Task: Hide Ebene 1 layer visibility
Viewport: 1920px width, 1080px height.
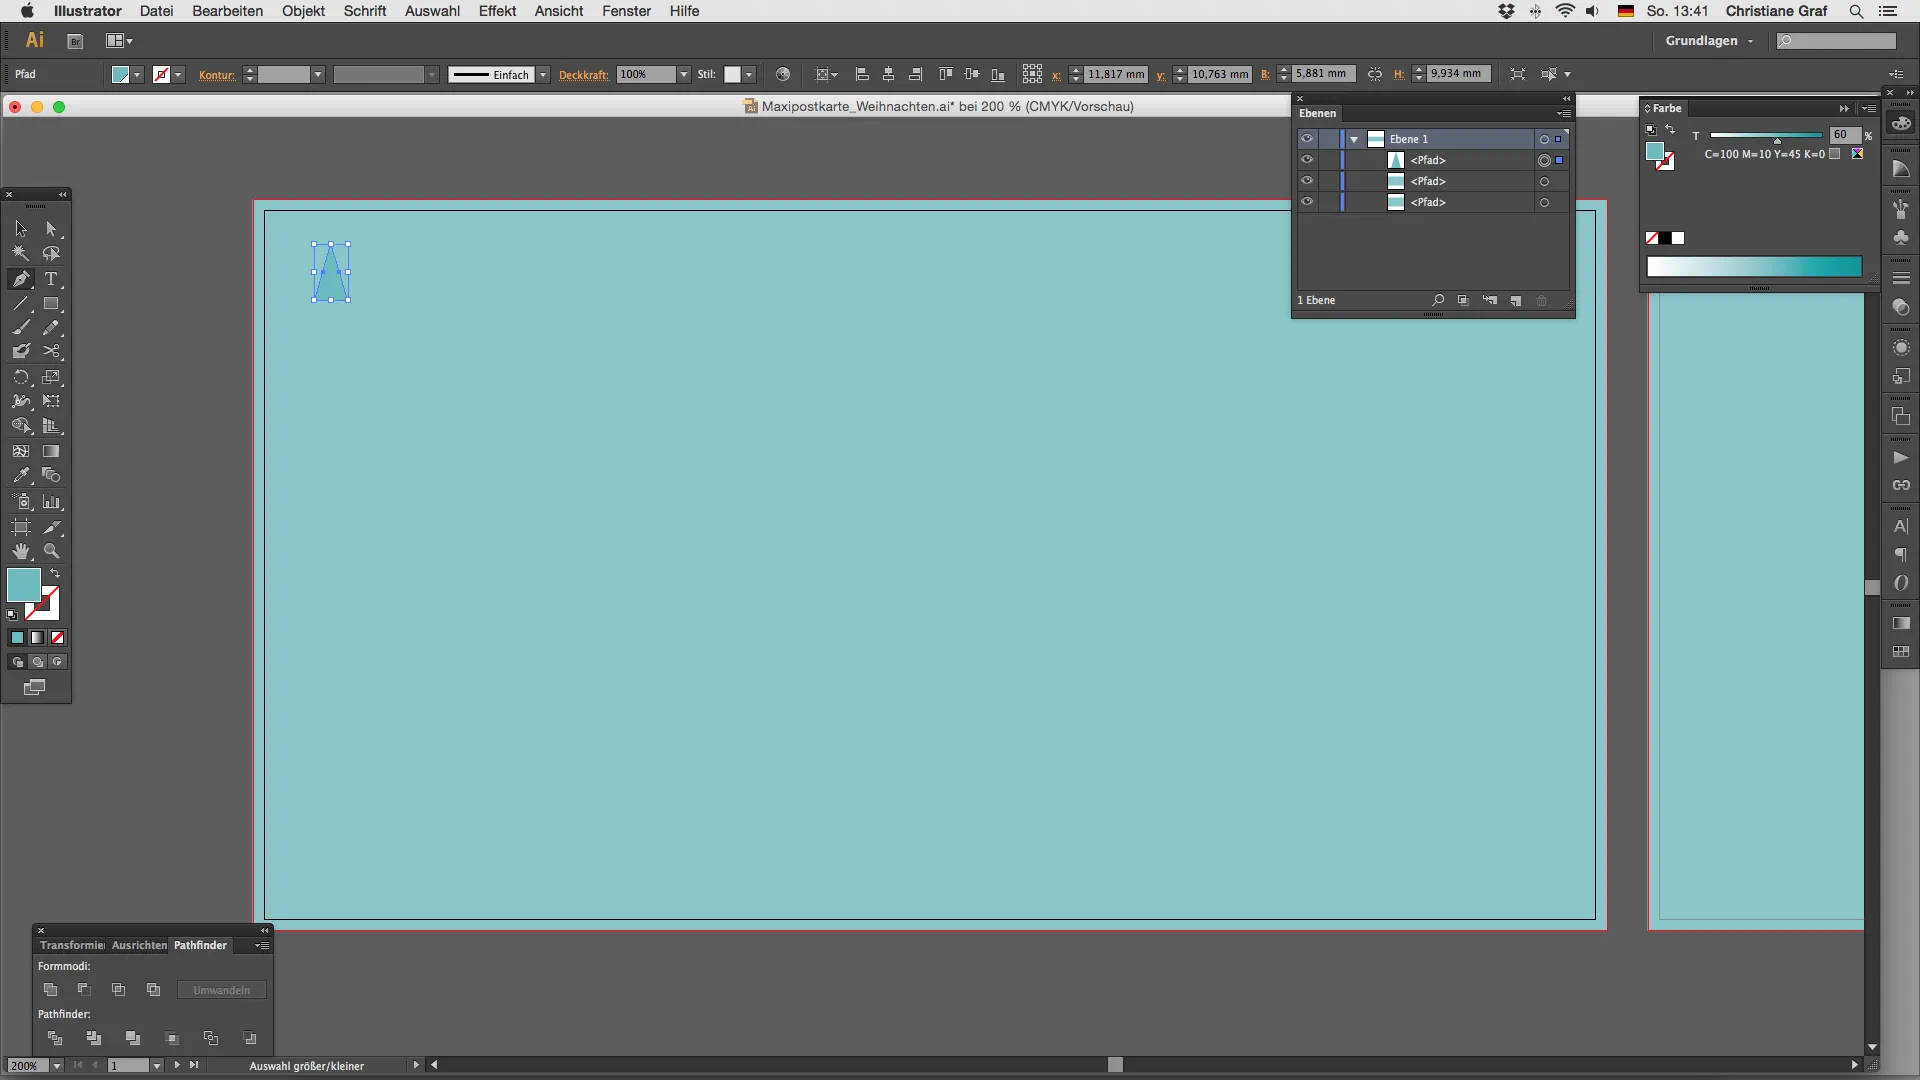Action: point(1307,139)
